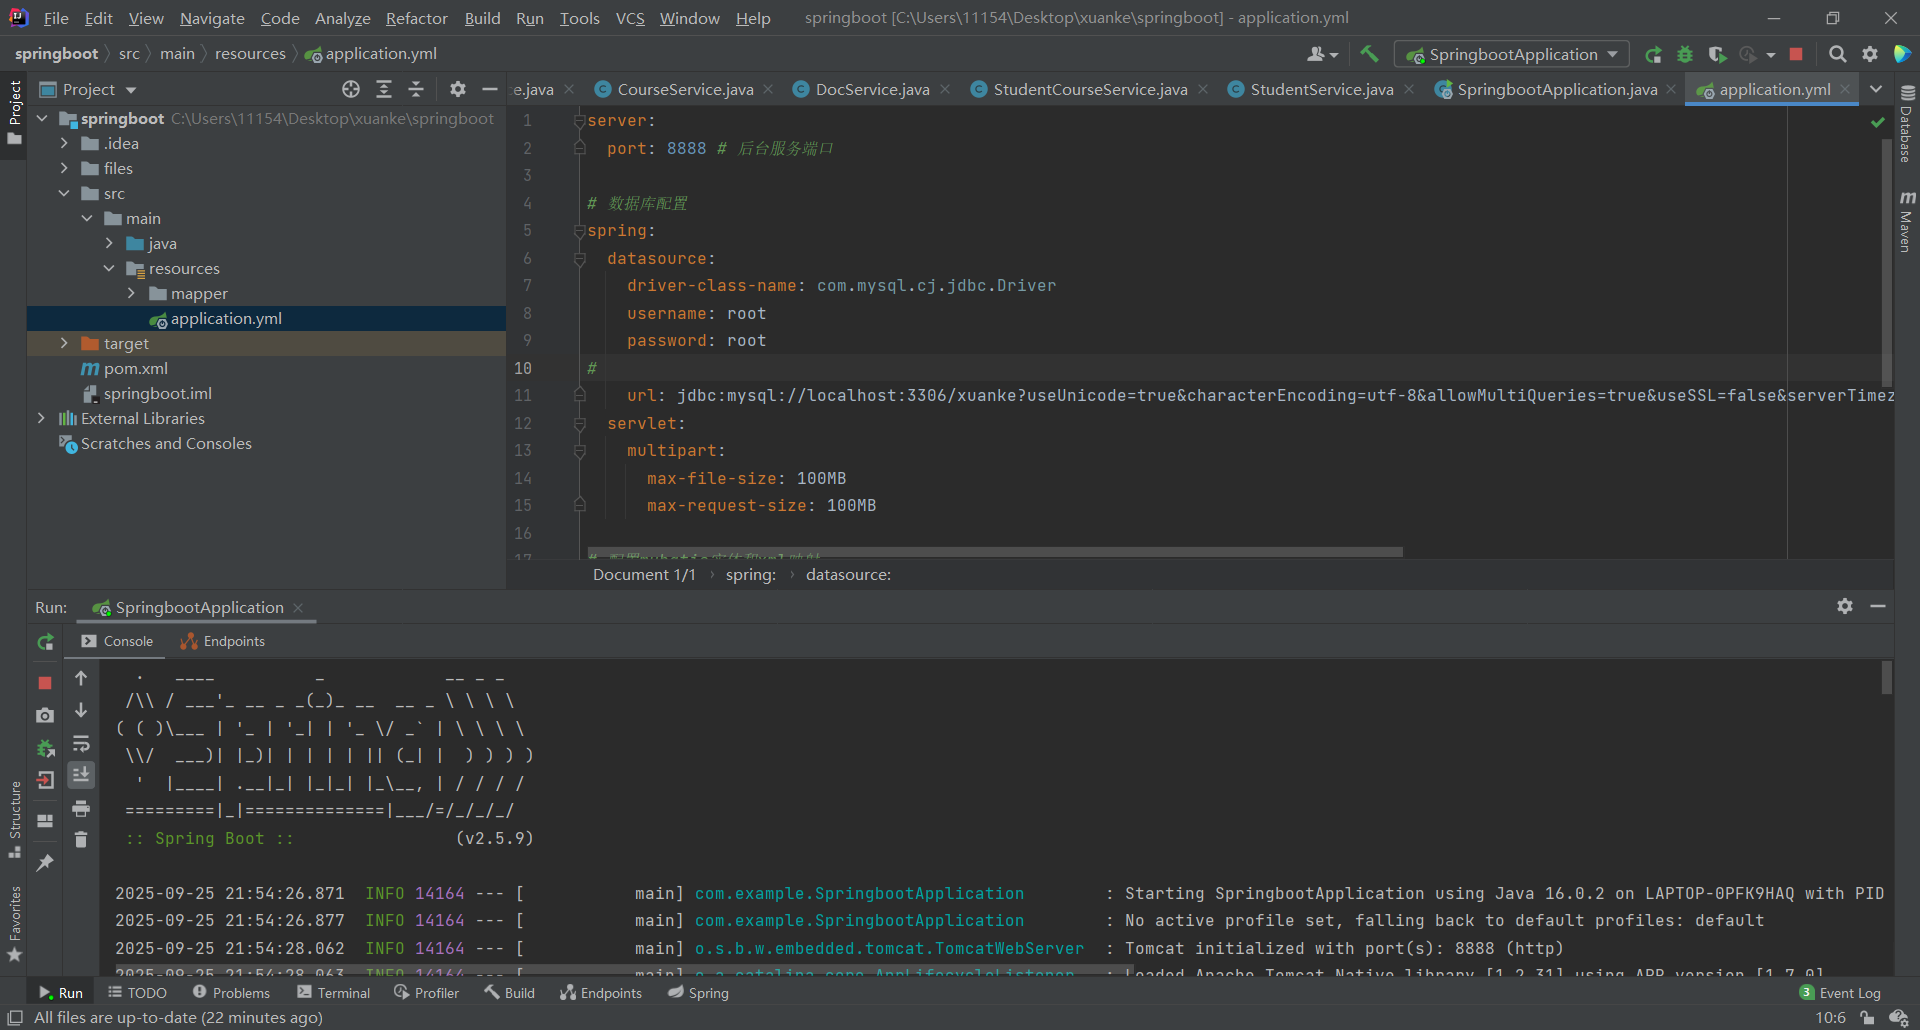The image size is (1920, 1030).
Task: Toggle the Project sidebar tool button
Action: [14, 112]
